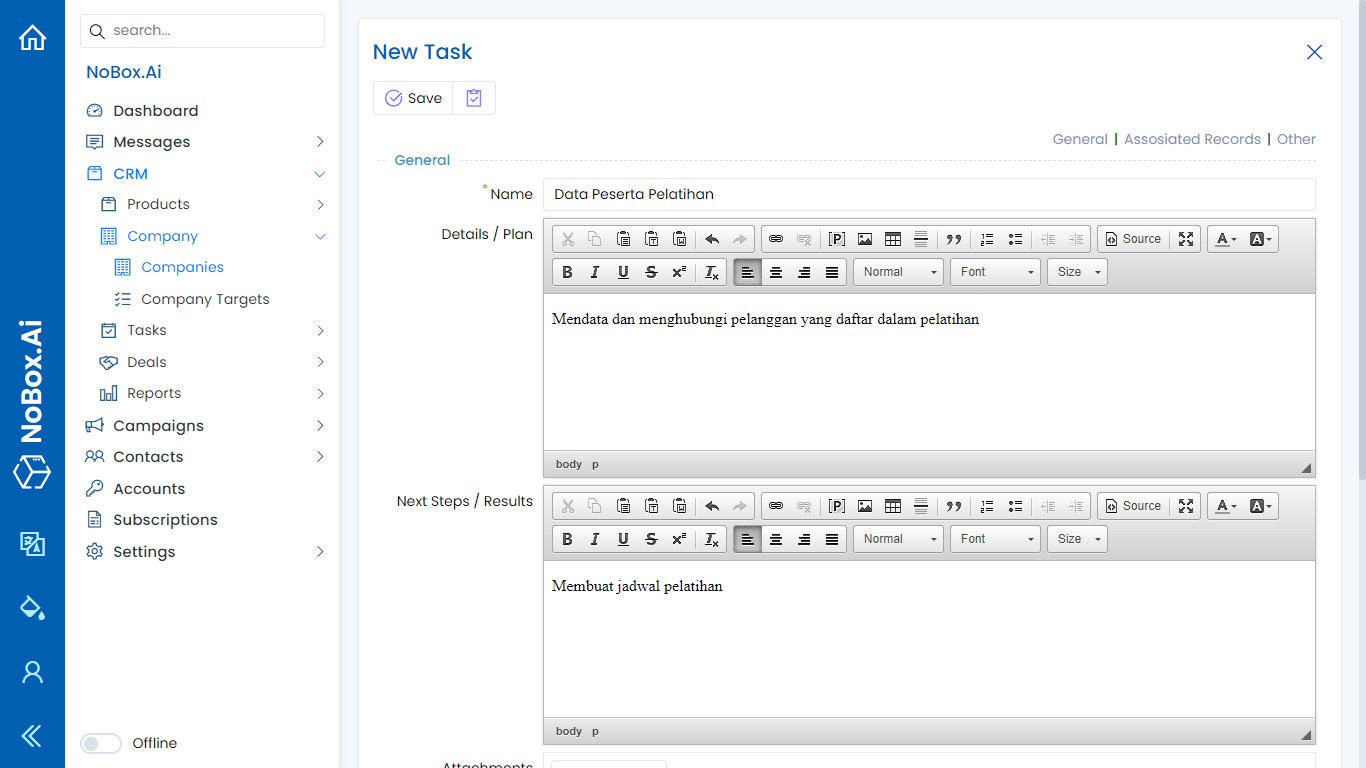Insert a link in Details editor
This screenshot has width=1366, height=768.
(776, 239)
